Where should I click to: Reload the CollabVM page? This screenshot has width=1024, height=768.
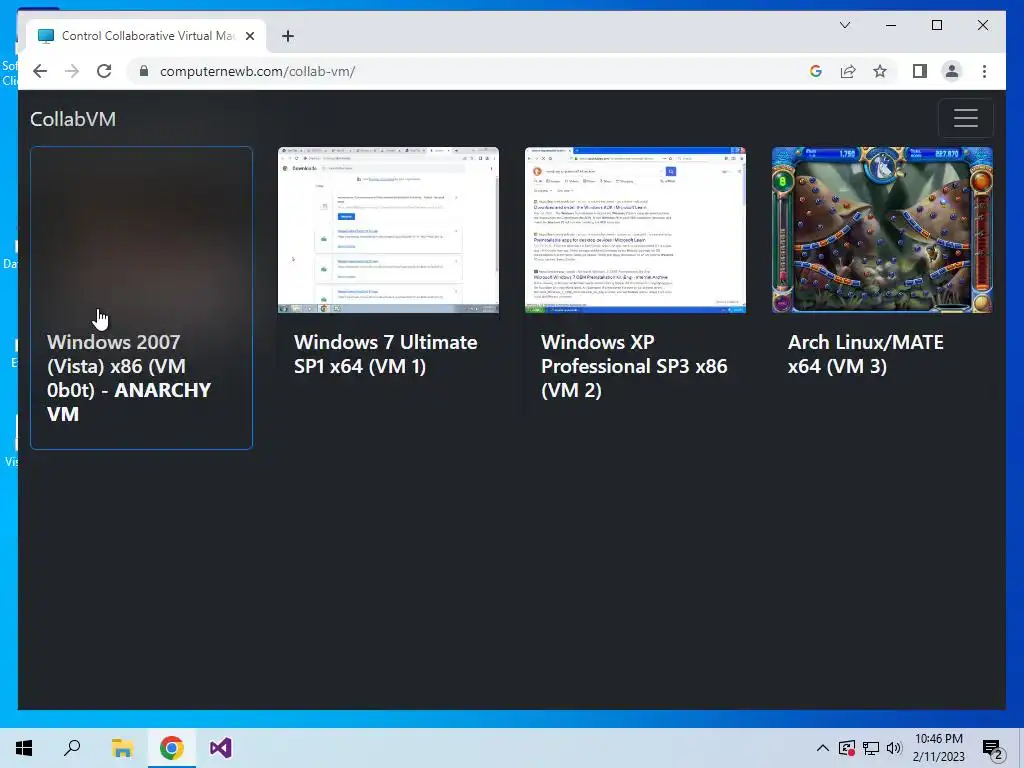click(x=104, y=71)
